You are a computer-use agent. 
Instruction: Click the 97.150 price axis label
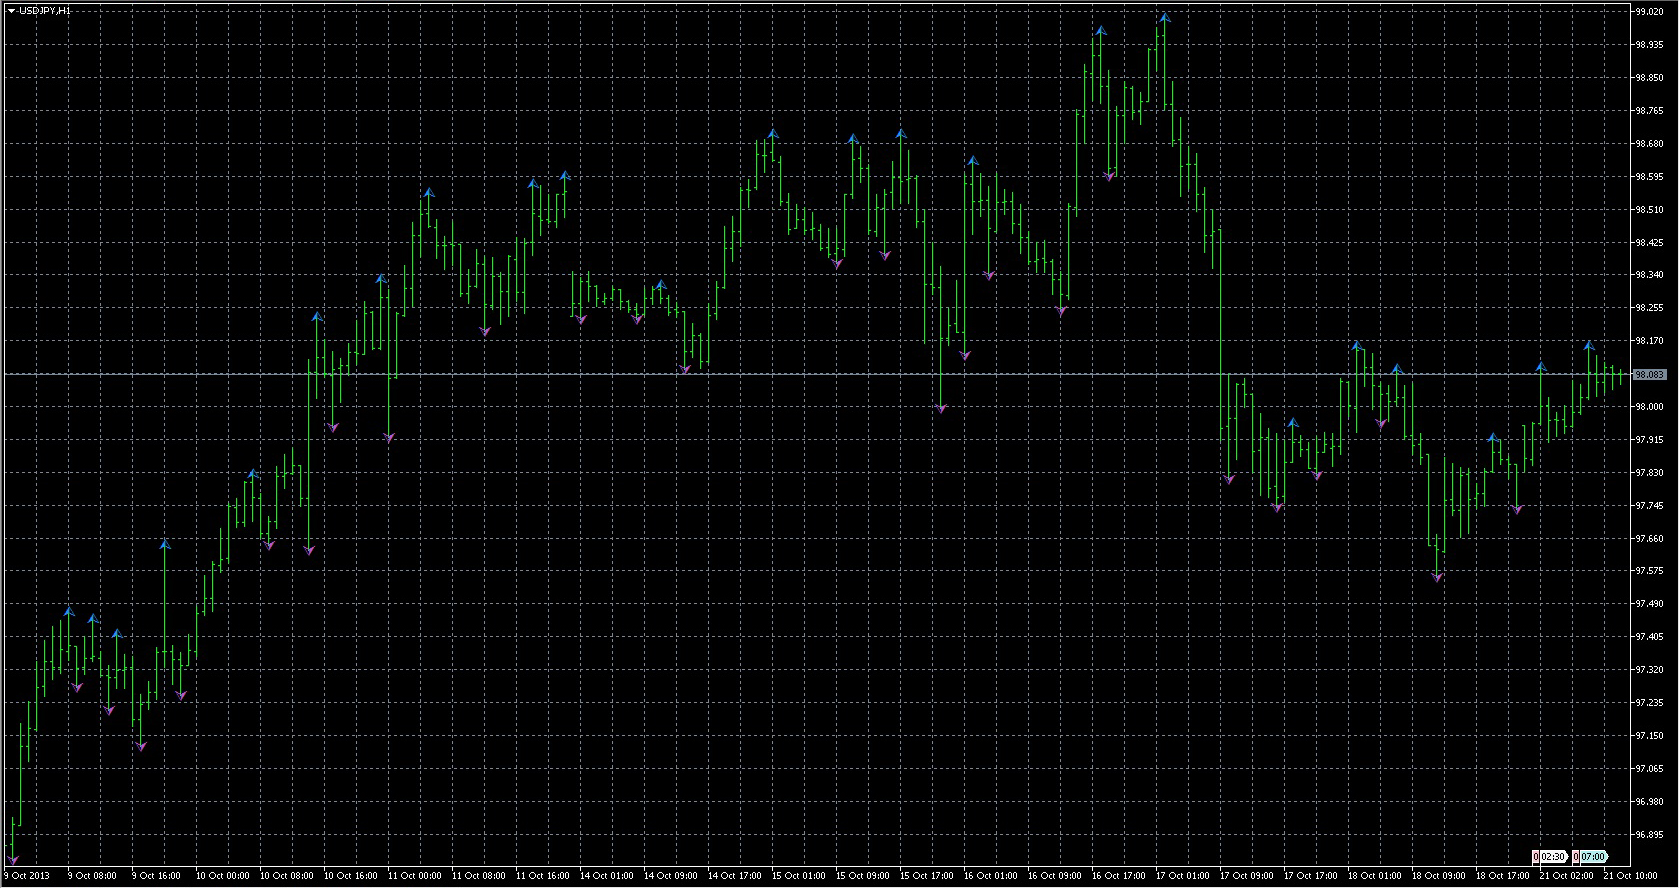click(1648, 736)
